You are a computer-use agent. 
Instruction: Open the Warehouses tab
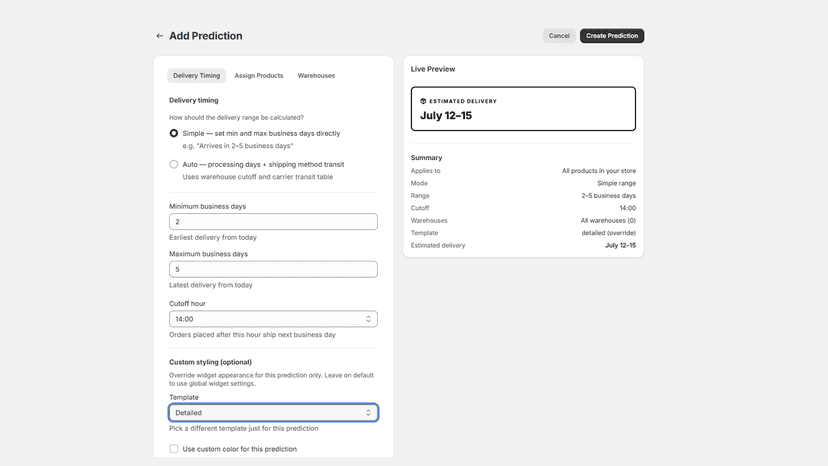[x=316, y=76]
